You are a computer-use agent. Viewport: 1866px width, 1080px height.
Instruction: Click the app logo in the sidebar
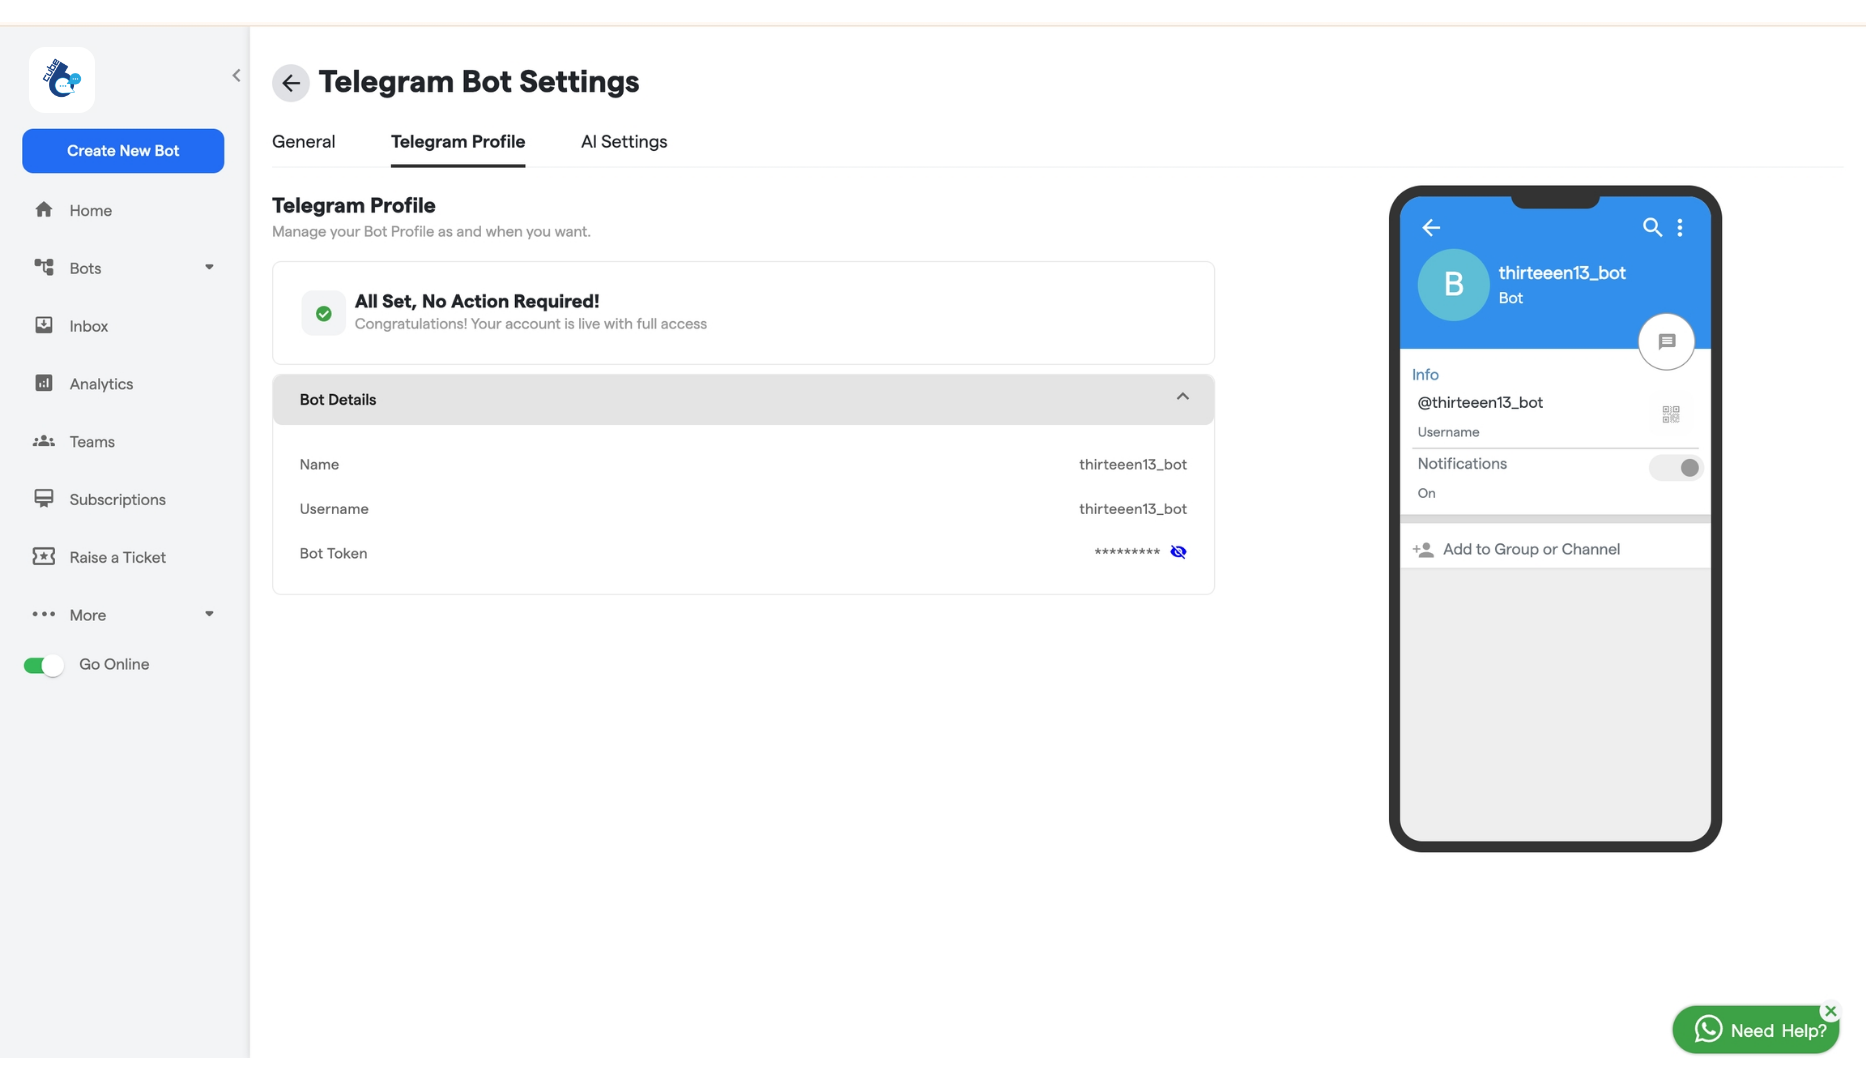coord(62,79)
